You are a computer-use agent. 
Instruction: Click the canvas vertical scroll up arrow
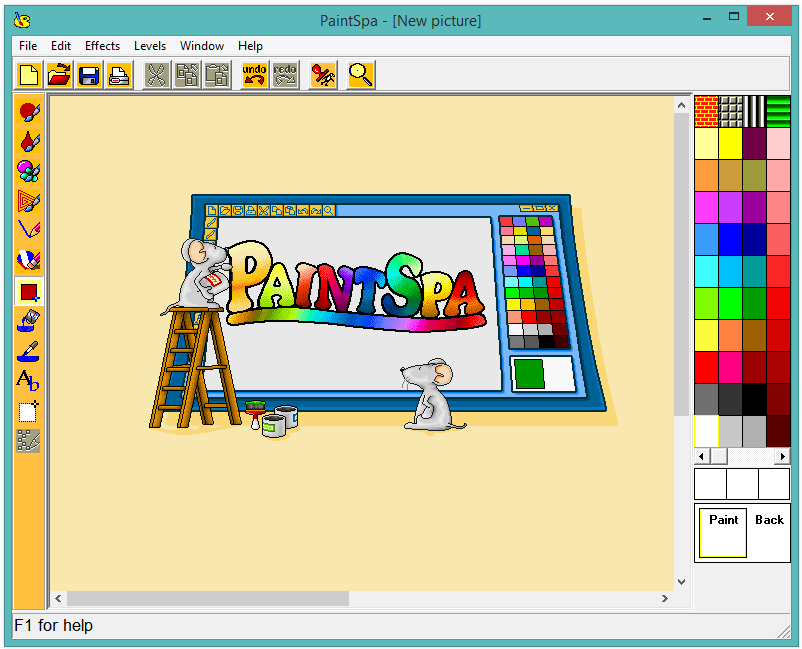click(681, 105)
